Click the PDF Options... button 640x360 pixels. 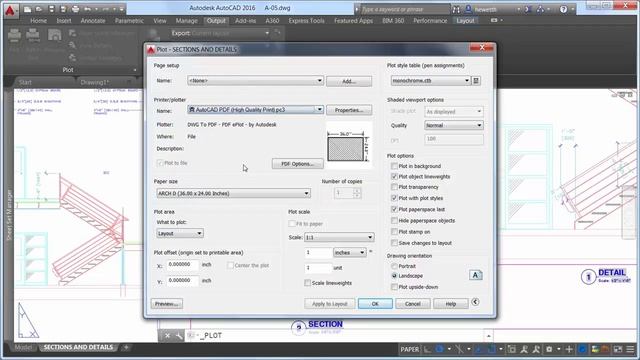(298, 164)
